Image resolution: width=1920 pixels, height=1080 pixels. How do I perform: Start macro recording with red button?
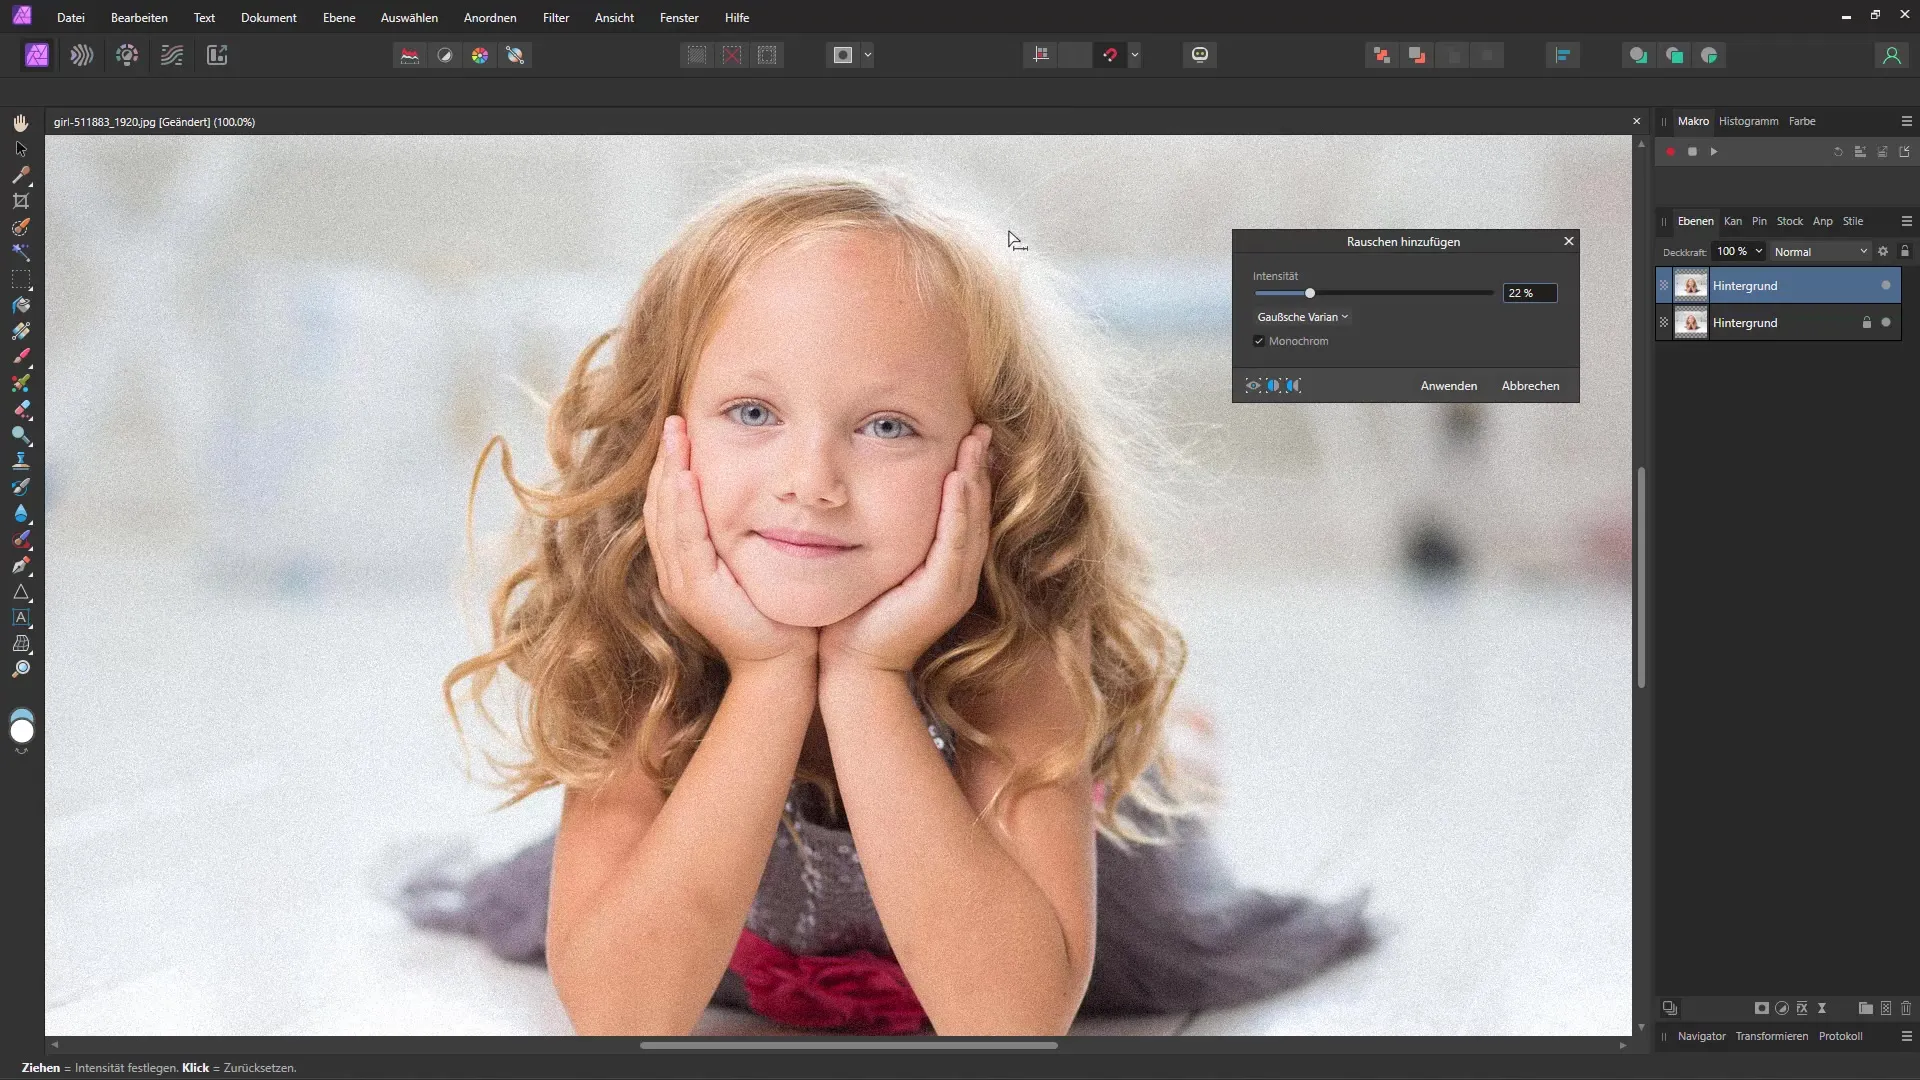point(1670,152)
